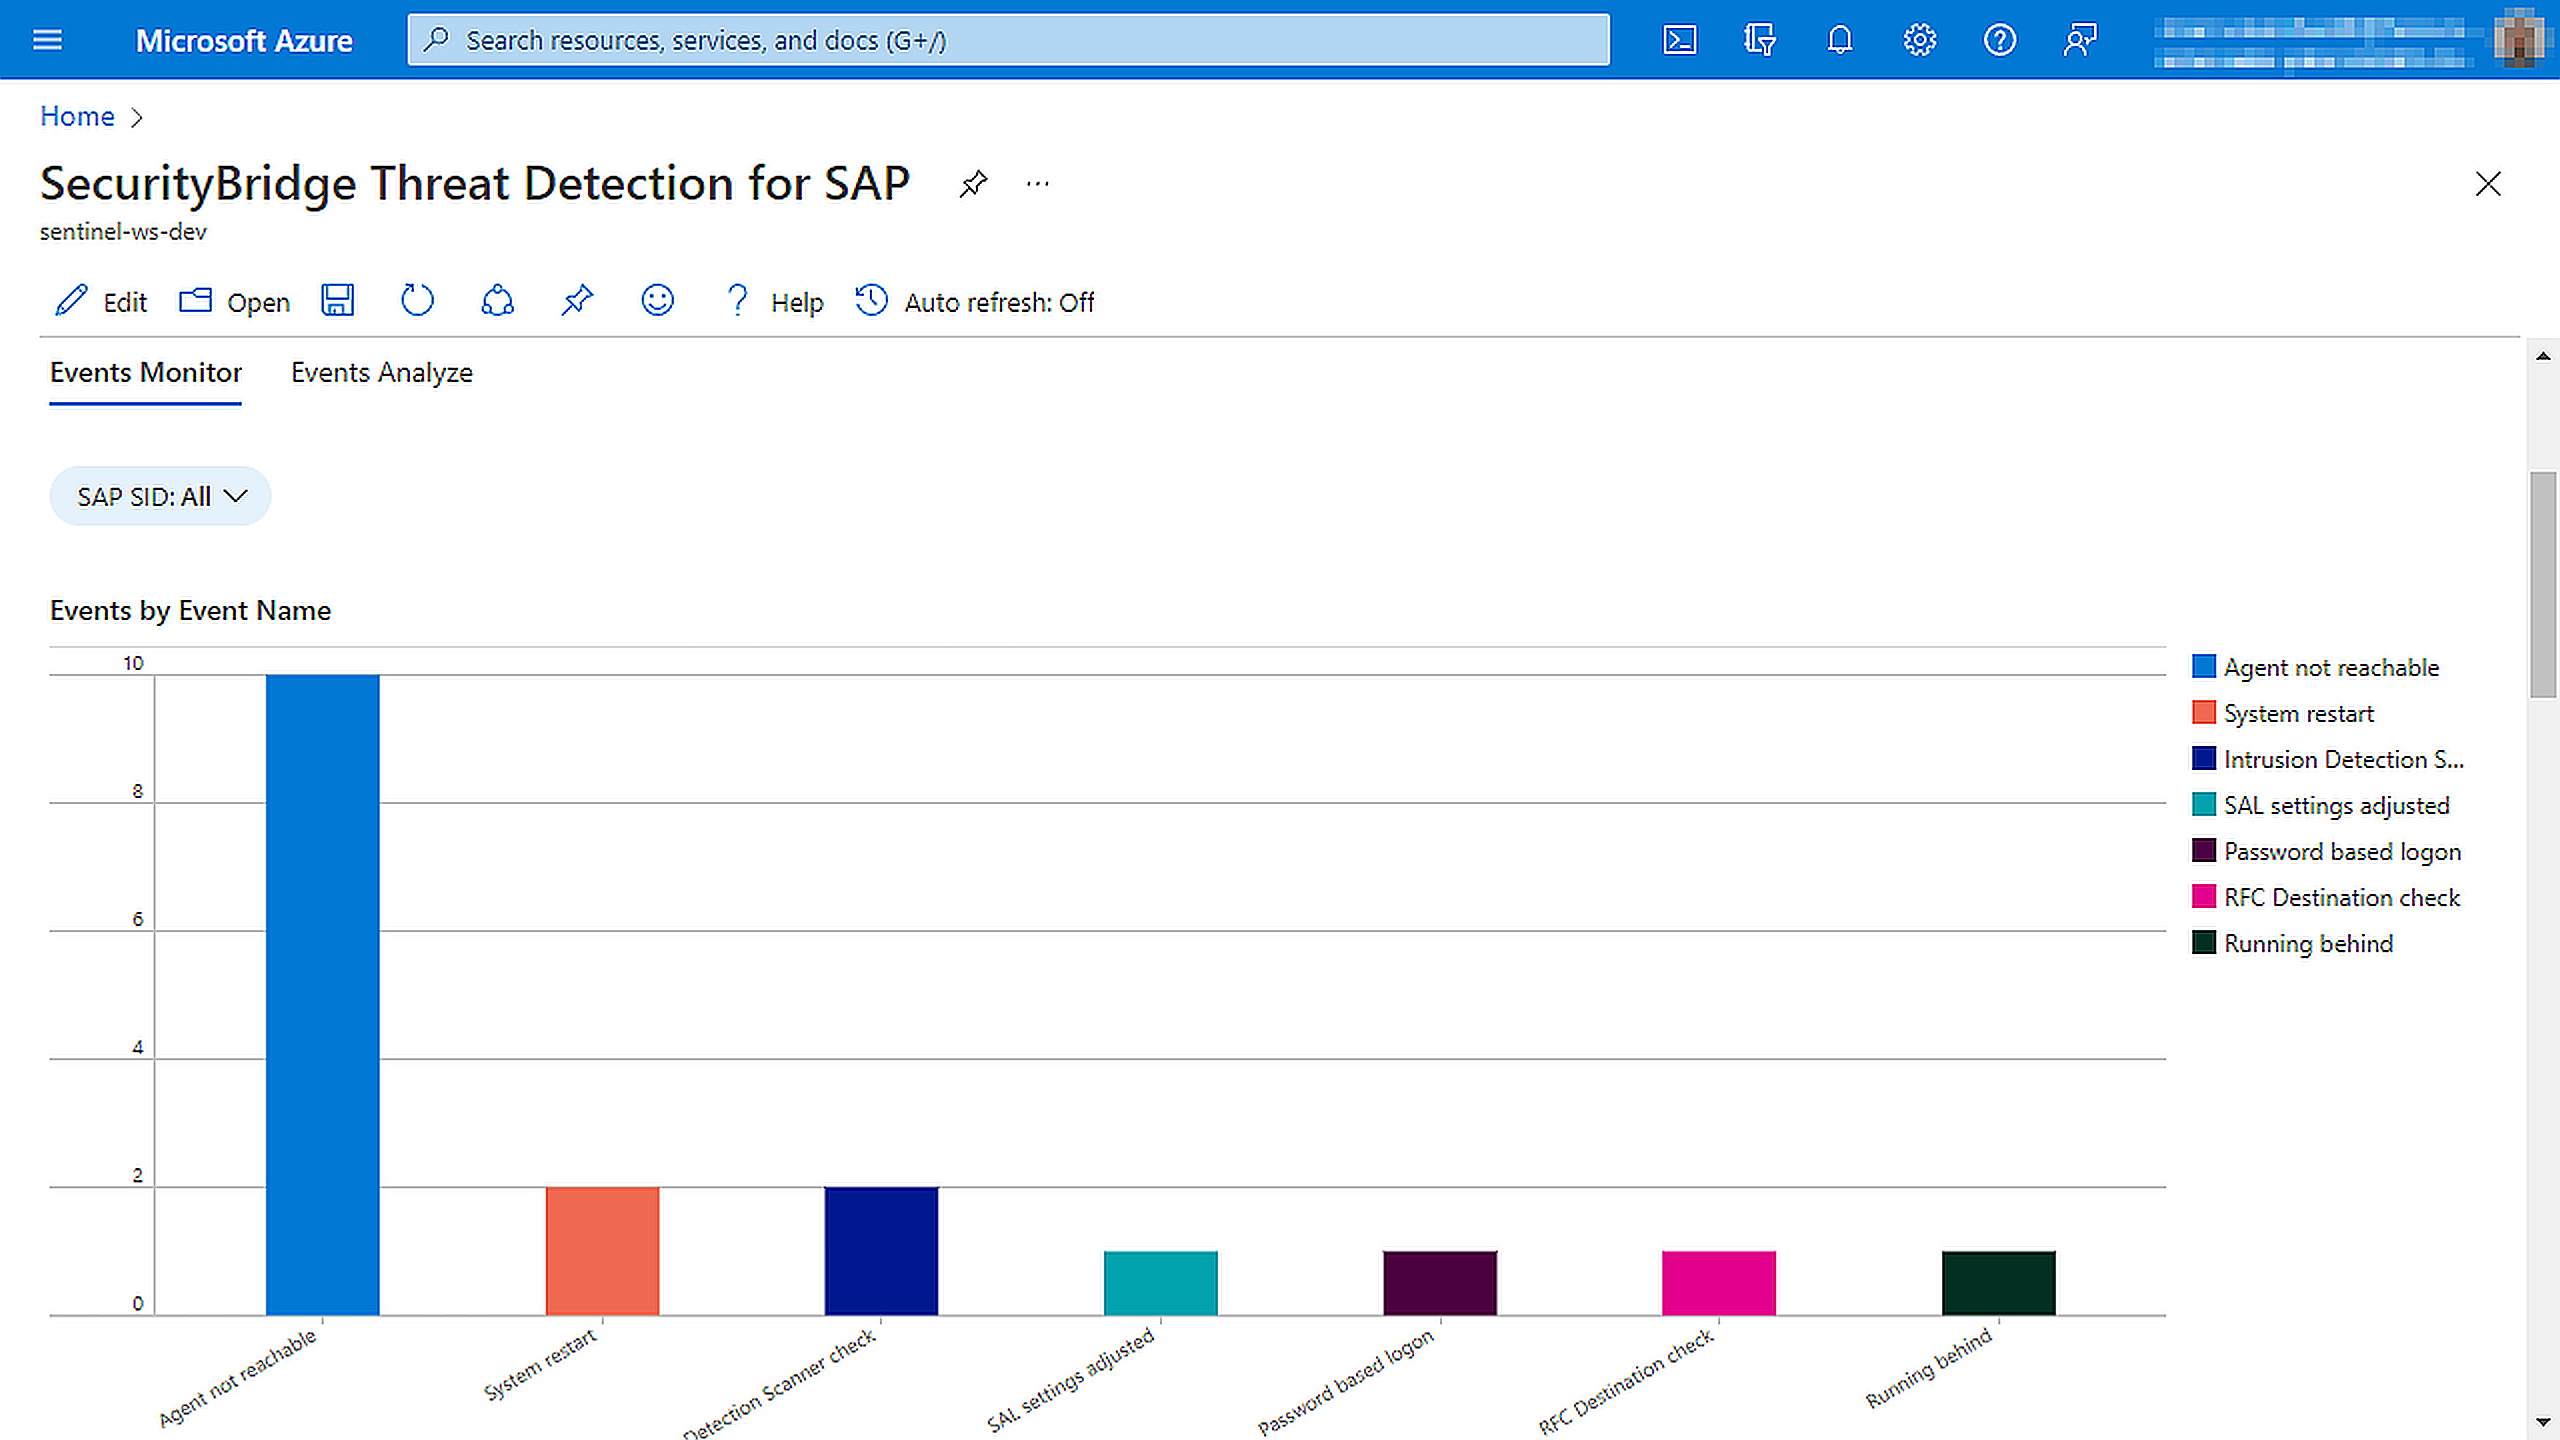Click the vertical scrollbar thumb
The height and width of the screenshot is (1440, 2560).
pyautogui.click(x=2543, y=585)
